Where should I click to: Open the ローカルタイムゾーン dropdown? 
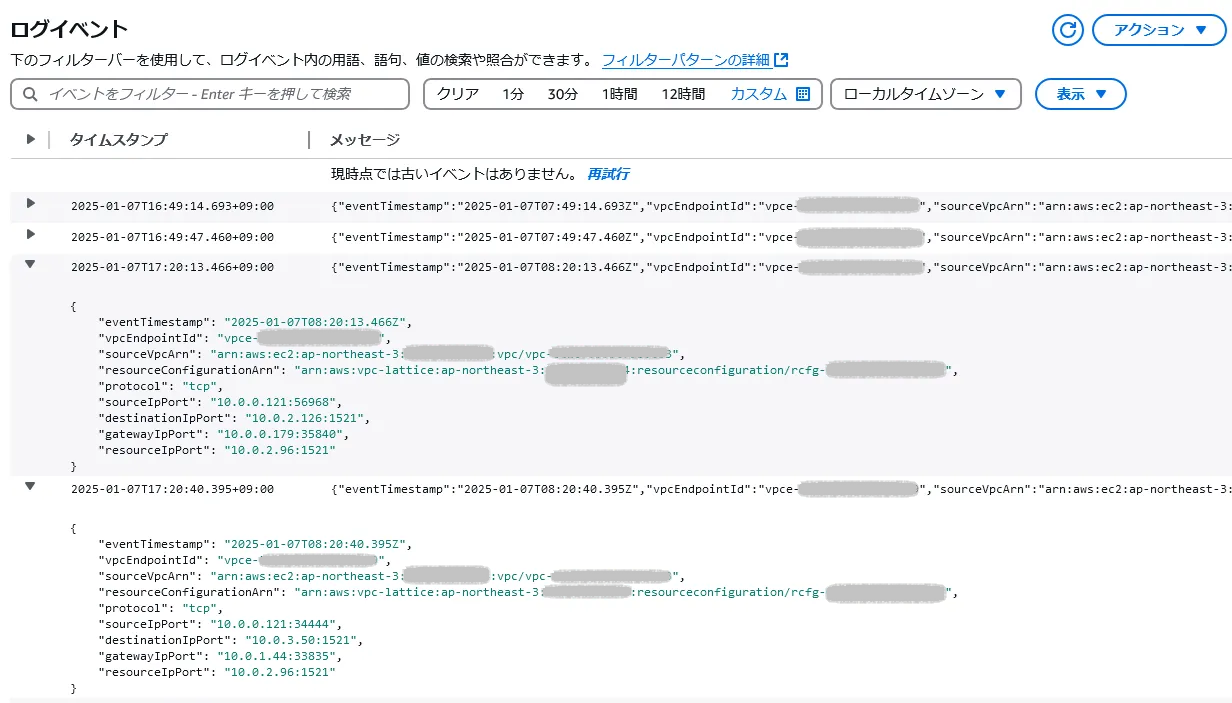point(926,94)
